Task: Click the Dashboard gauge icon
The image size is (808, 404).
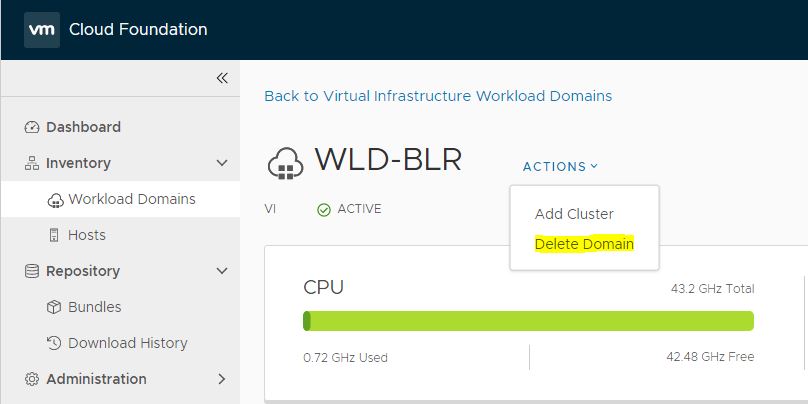Action: tap(32, 127)
